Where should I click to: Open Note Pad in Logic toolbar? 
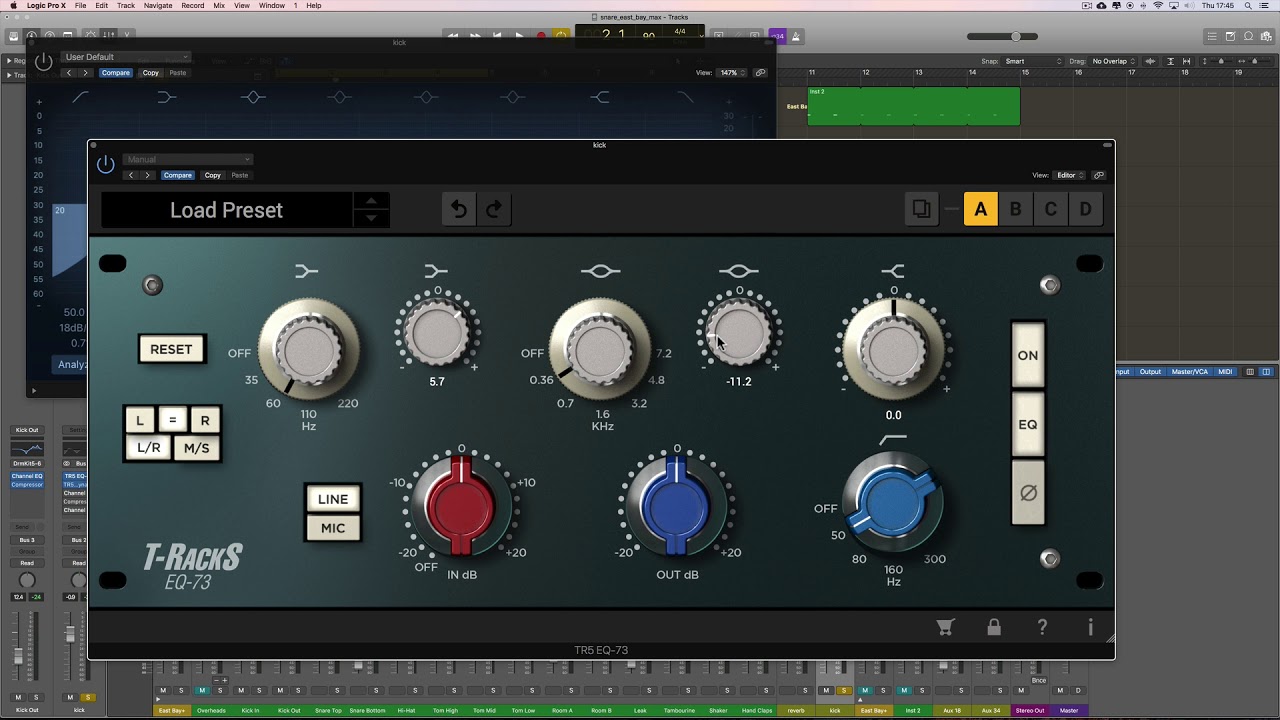click(x=1231, y=37)
